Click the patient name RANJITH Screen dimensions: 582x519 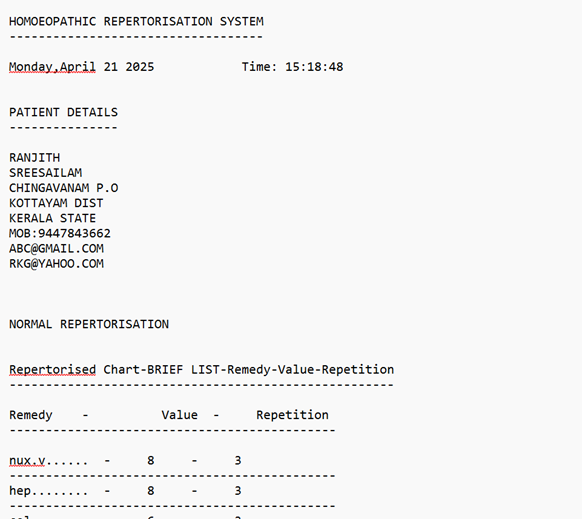click(35, 158)
